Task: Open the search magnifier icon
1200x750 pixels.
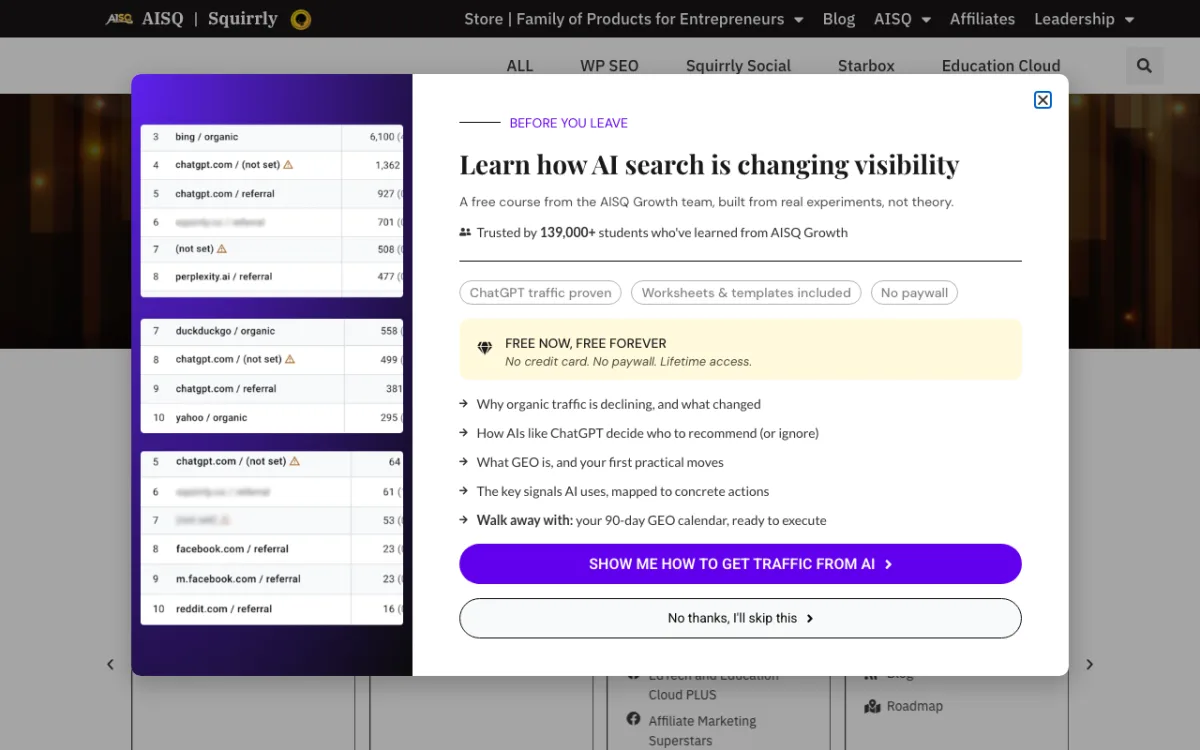Action: point(1144,66)
